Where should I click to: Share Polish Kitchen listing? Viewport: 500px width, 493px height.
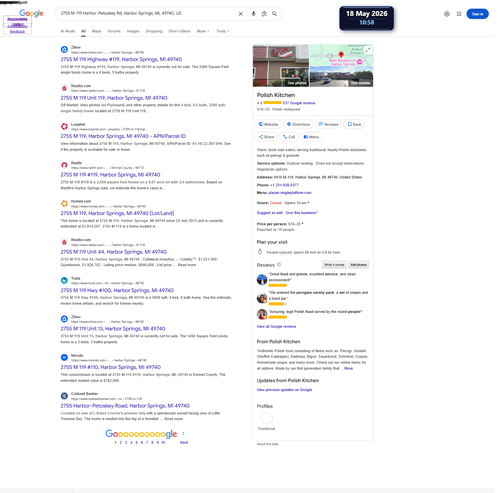click(x=267, y=137)
